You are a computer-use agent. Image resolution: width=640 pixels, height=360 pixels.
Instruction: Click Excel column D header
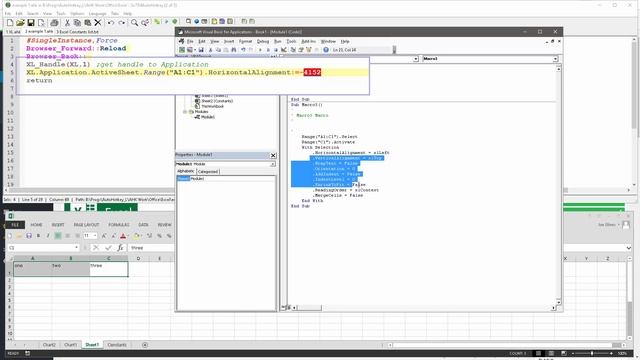(x=138, y=258)
